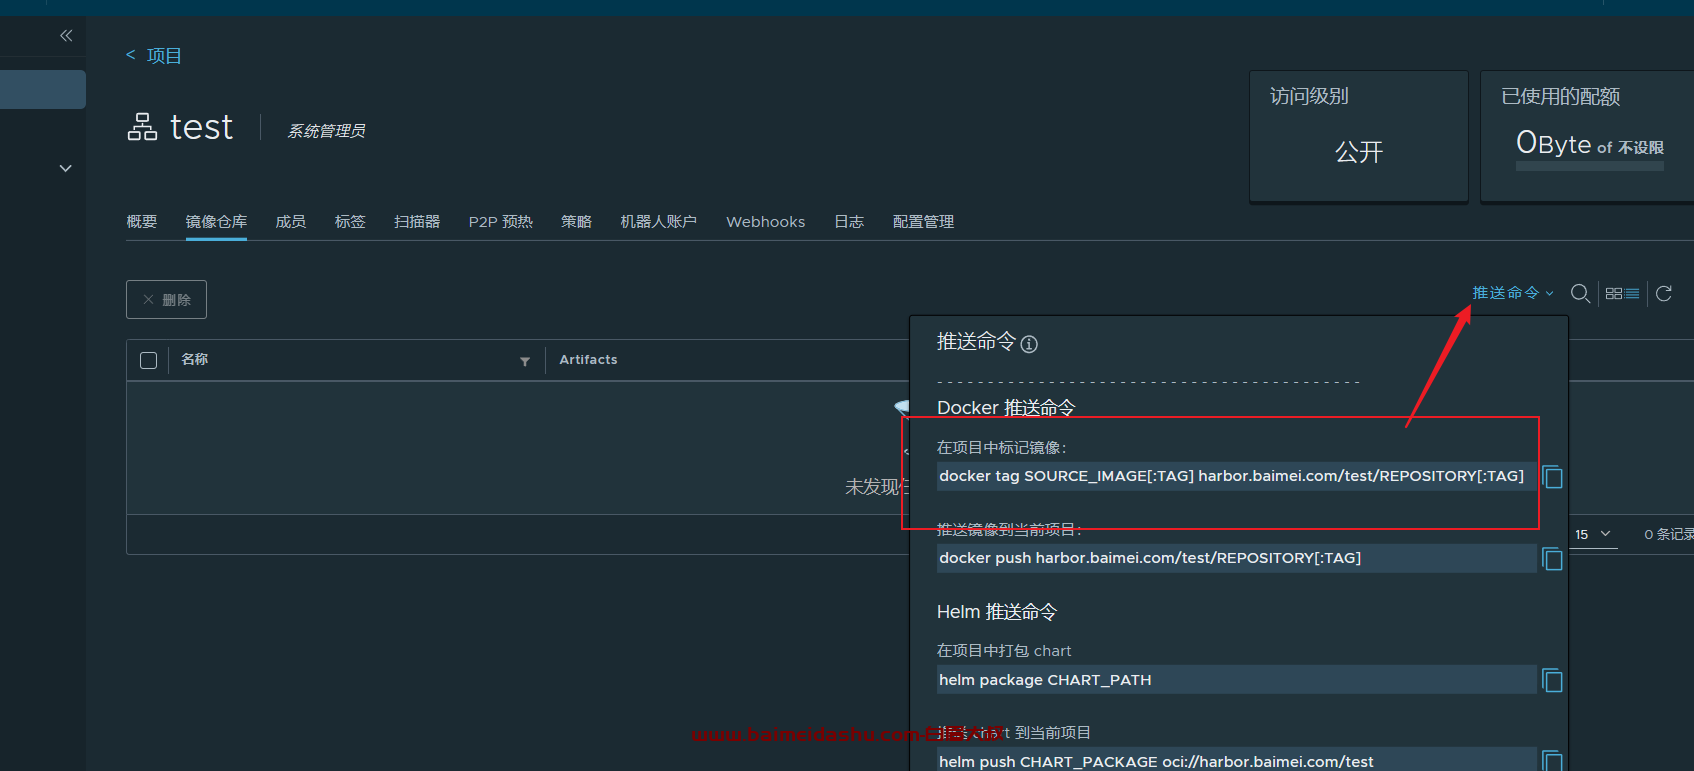The width and height of the screenshot is (1694, 771).
Task: Click the 访问级别 card title
Action: pyautogui.click(x=1309, y=96)
